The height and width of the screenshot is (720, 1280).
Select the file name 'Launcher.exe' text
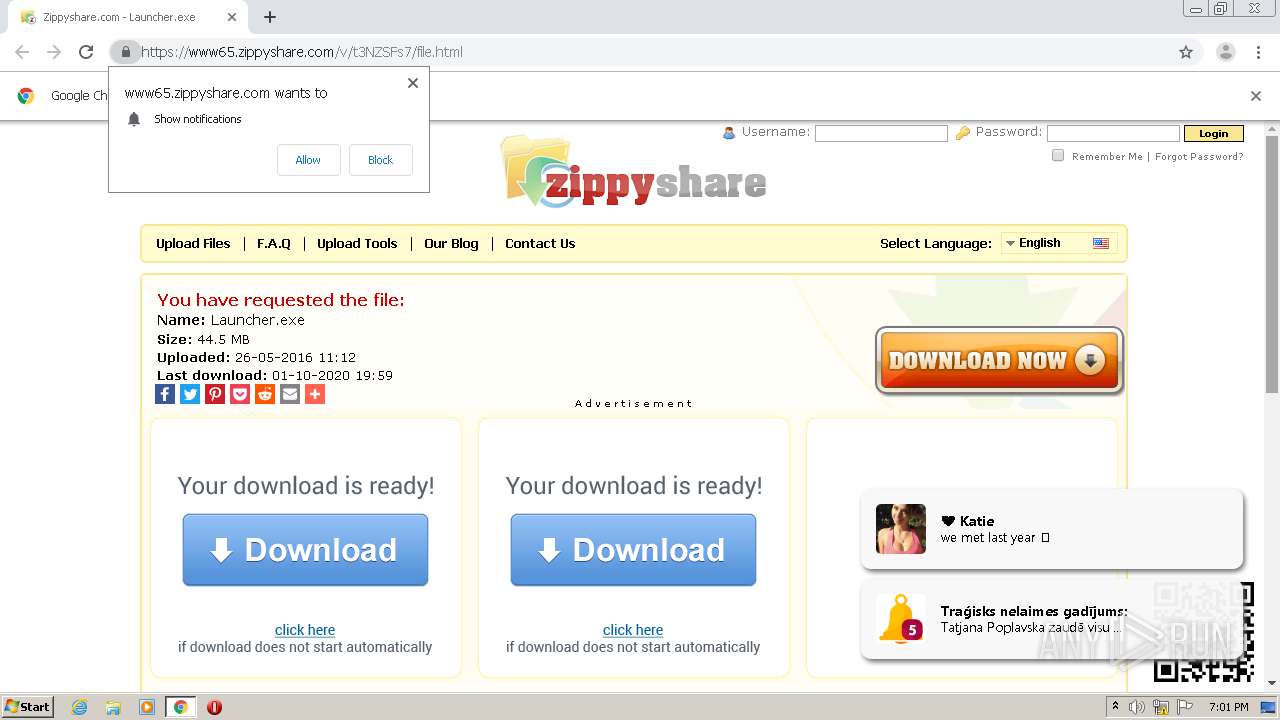tap(257, 320)
